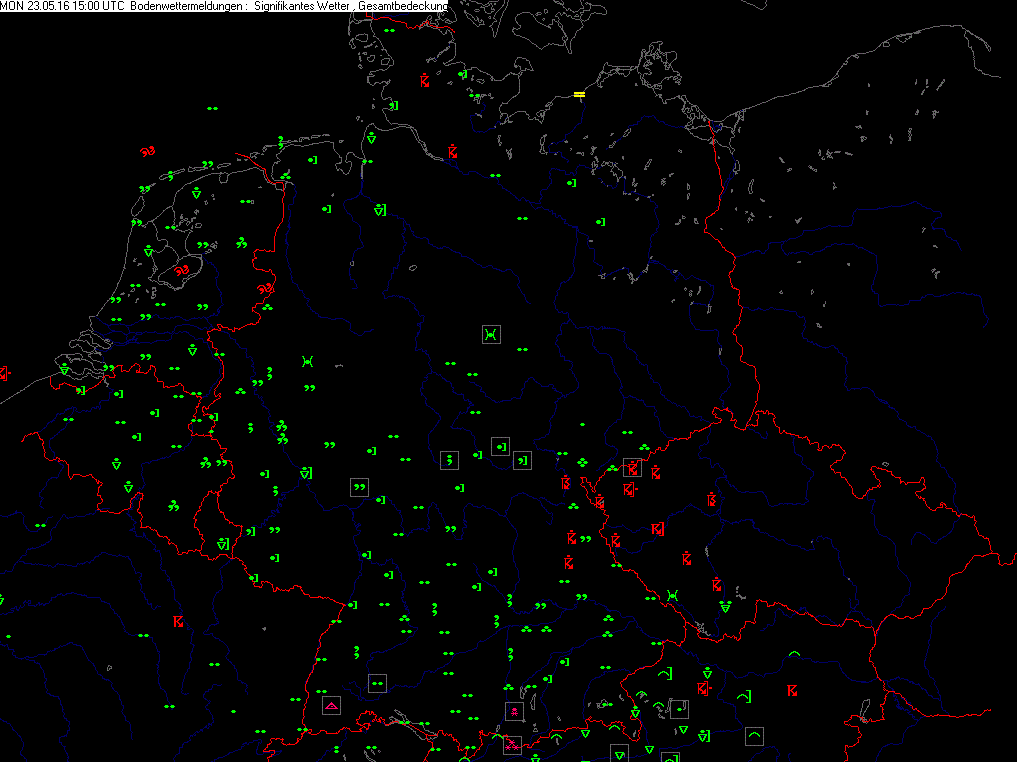The height and width of the screenshot is (762, 1017).
Task: Click the boxed green arc symbol at lower right
Action: click(754, 735)
